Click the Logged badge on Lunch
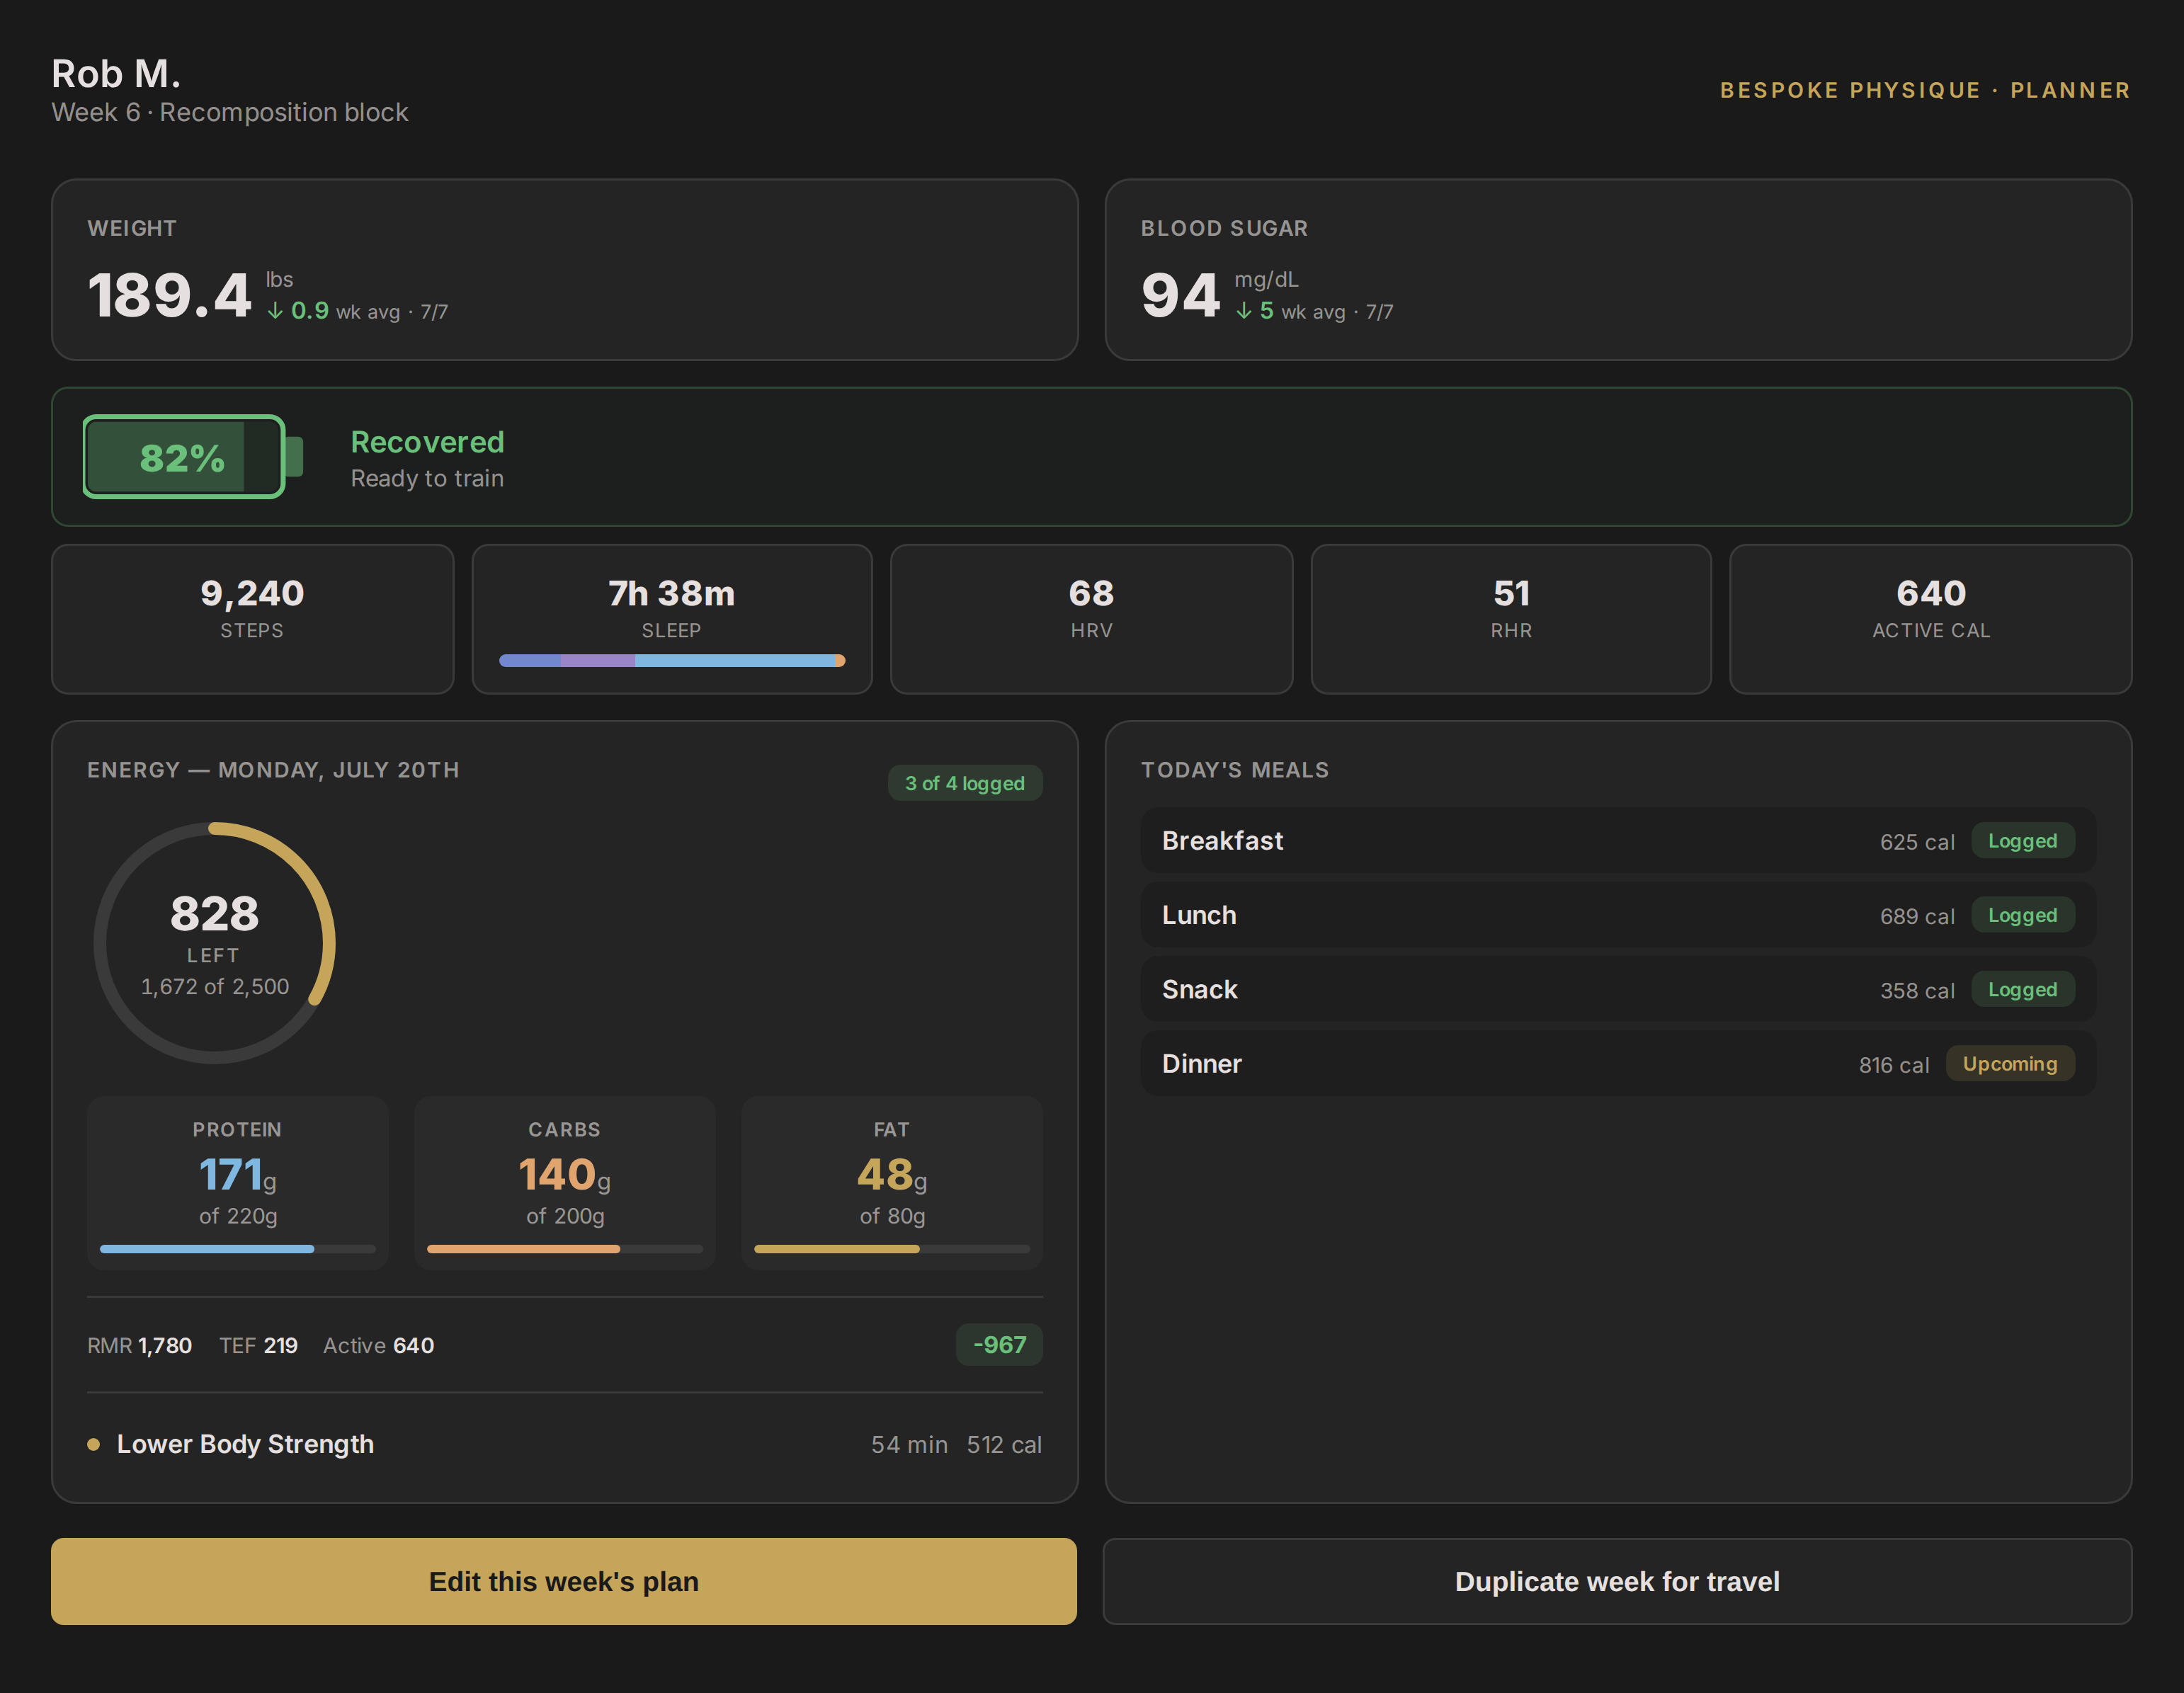Viewport: 2184px width, 1693px height. coord(2022,915)
